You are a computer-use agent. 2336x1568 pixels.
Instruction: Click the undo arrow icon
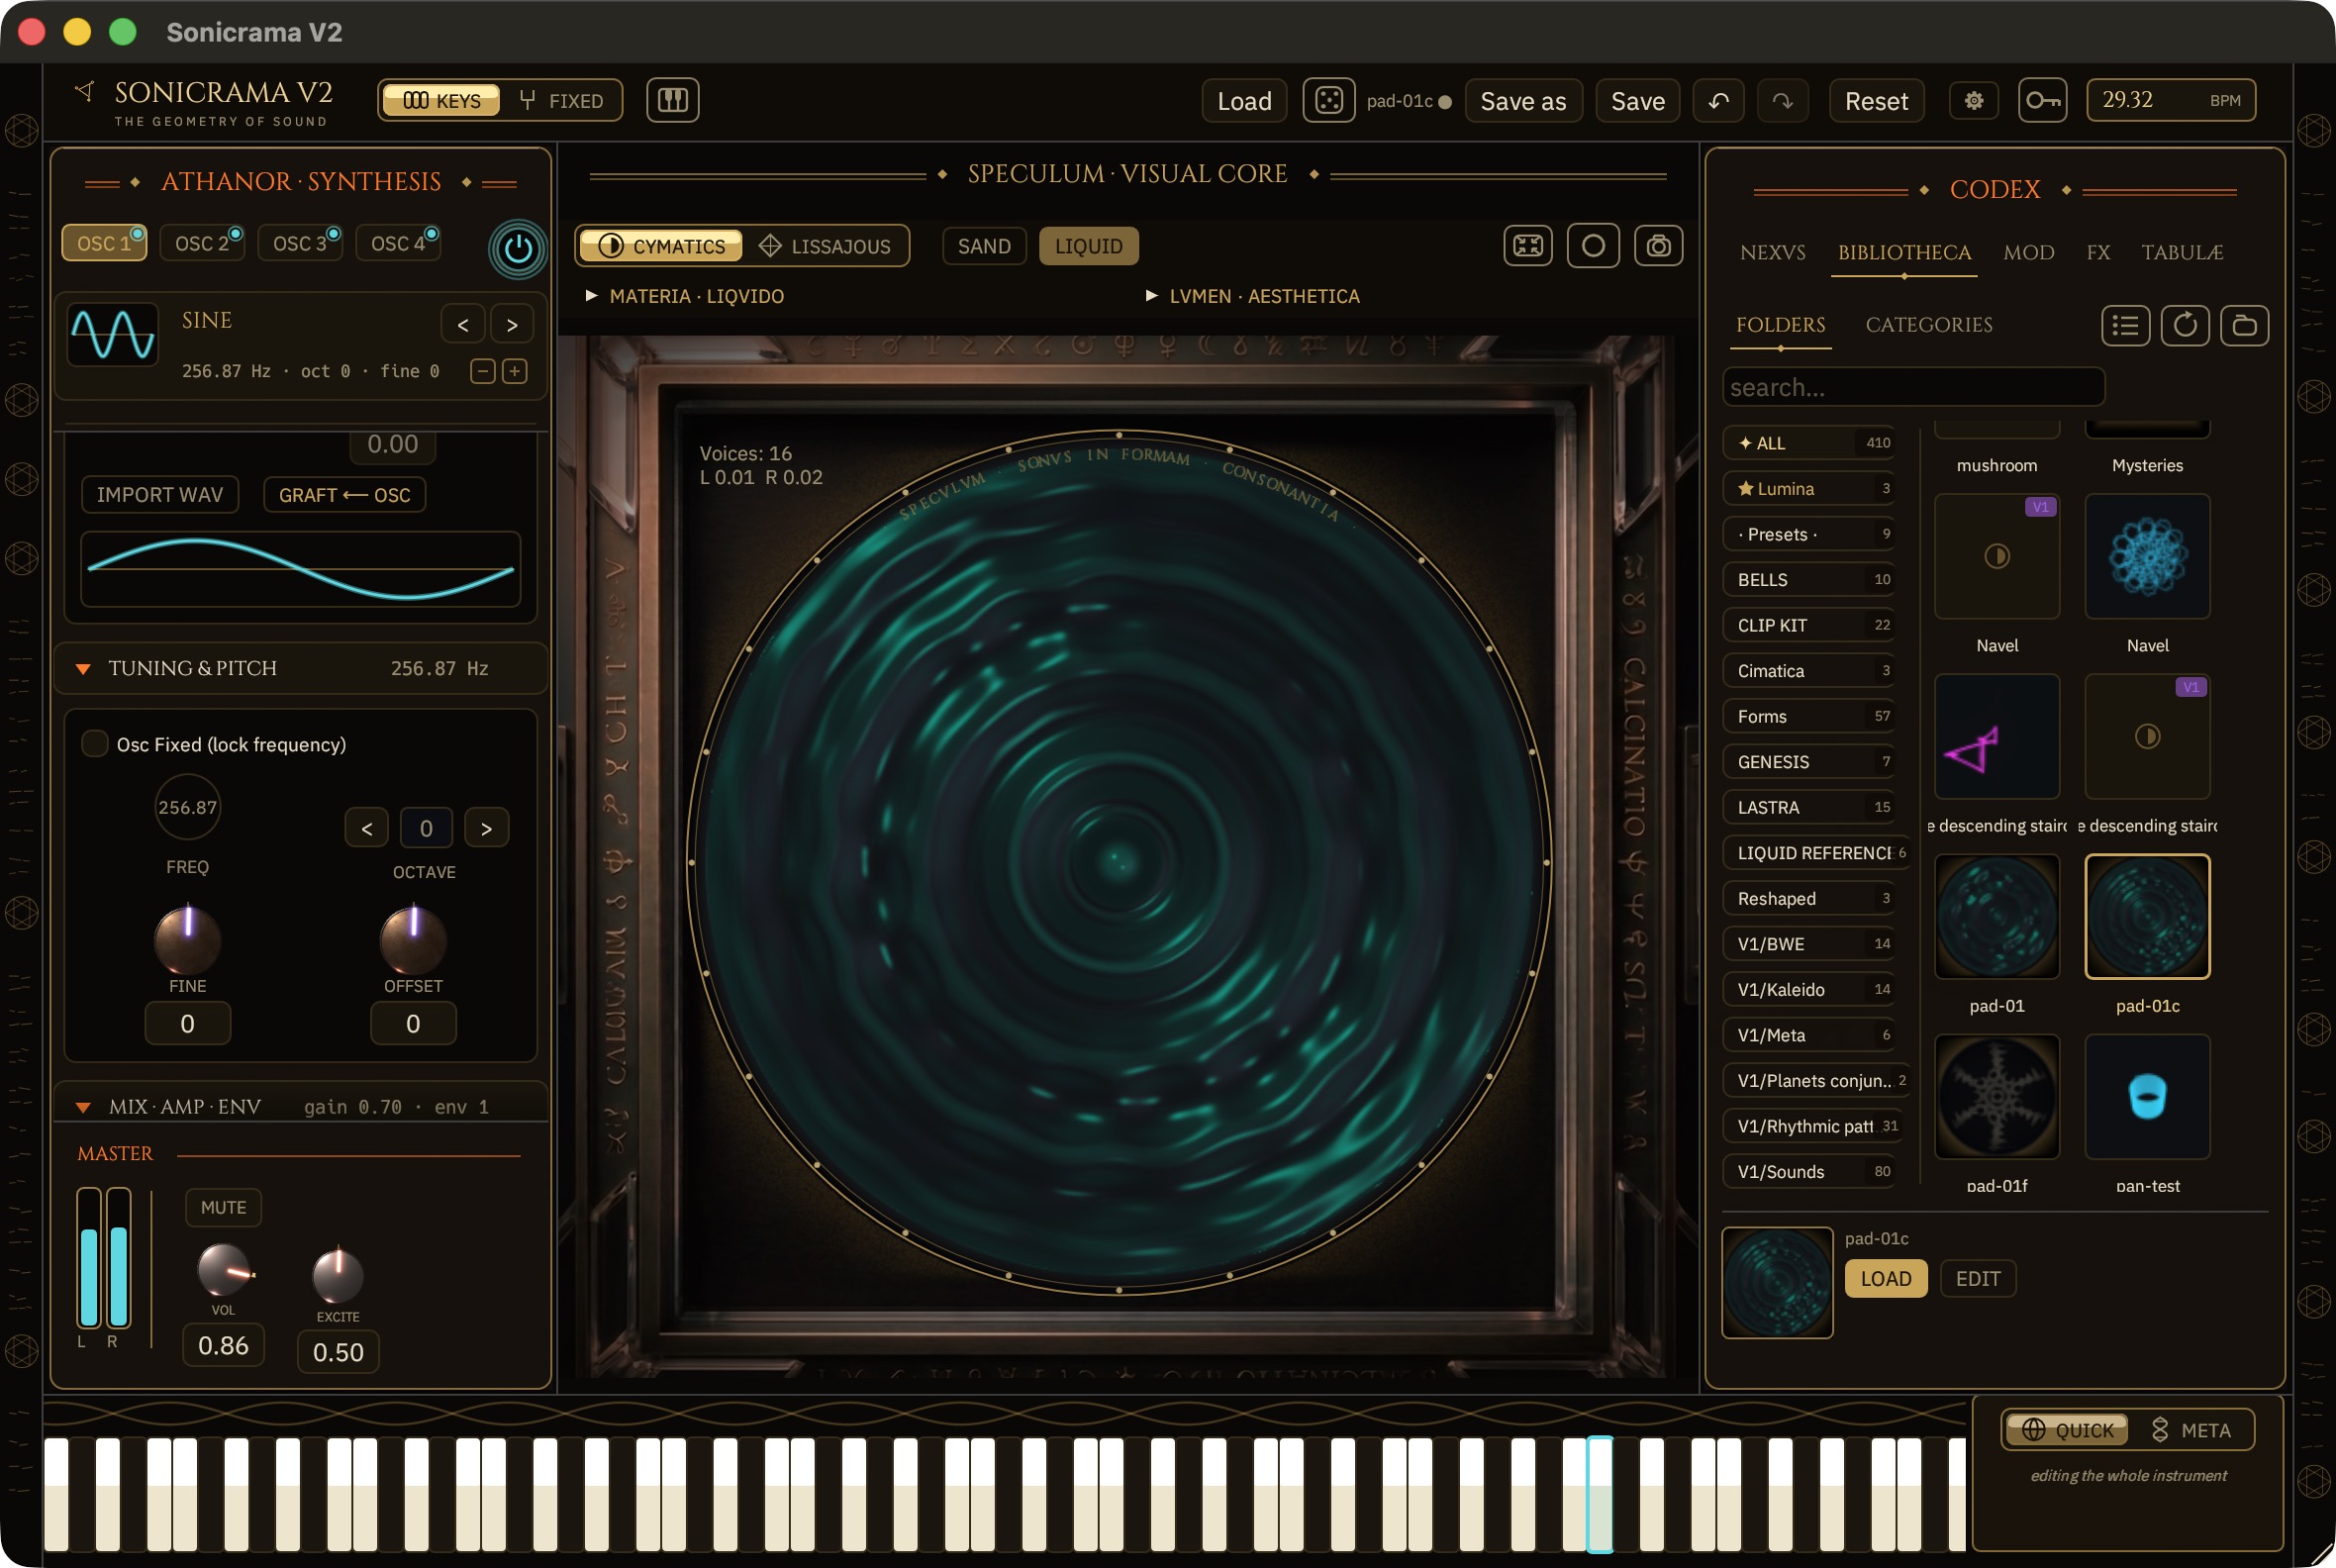(x=1718, y=101)
